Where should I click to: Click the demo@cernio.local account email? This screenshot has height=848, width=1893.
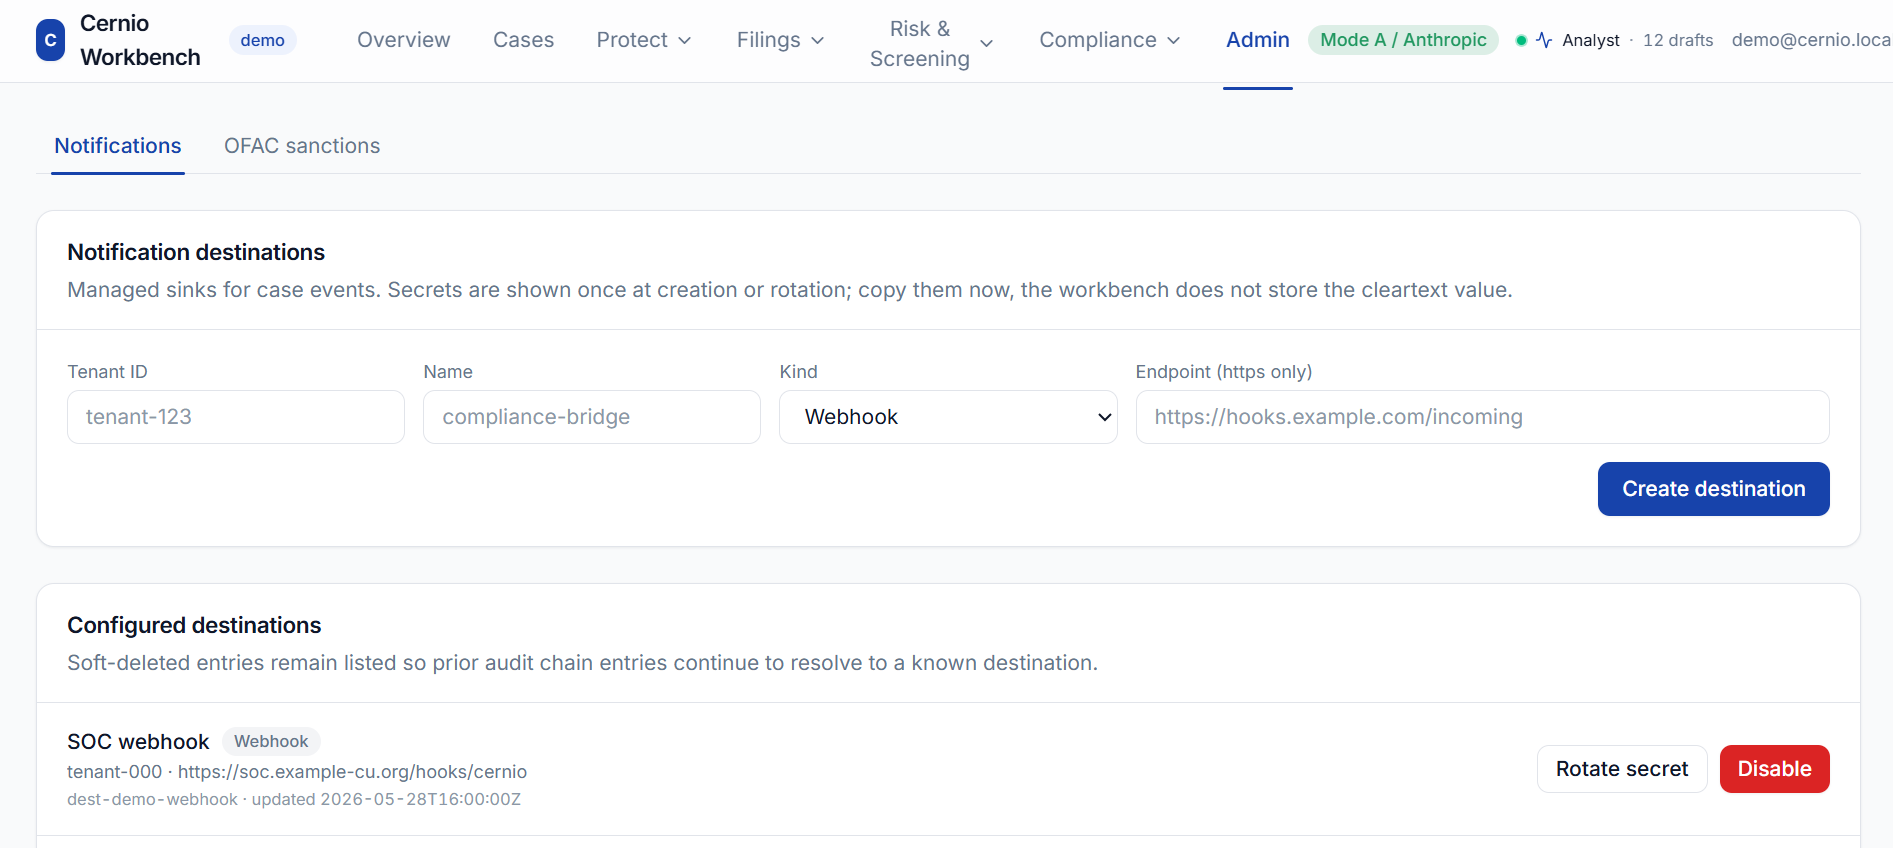[1811, 40]
